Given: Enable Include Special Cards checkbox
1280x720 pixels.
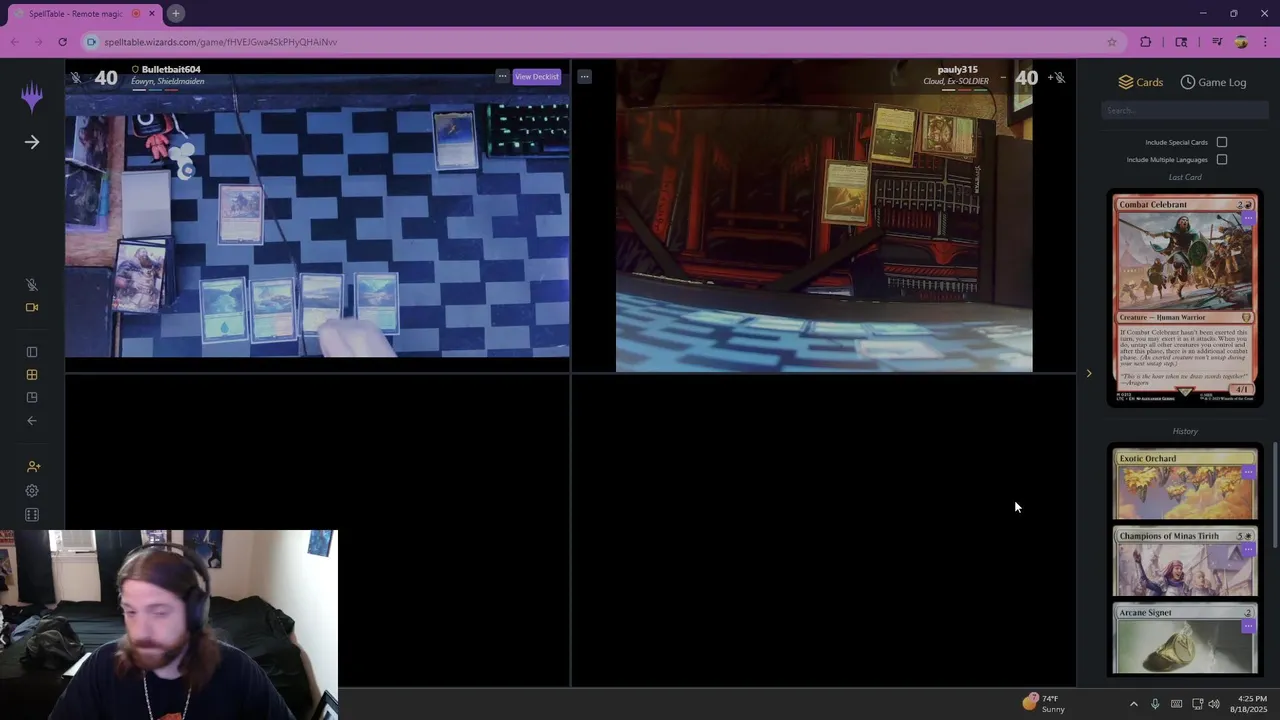Looking at the screenshot, I should click(1222, 142).
